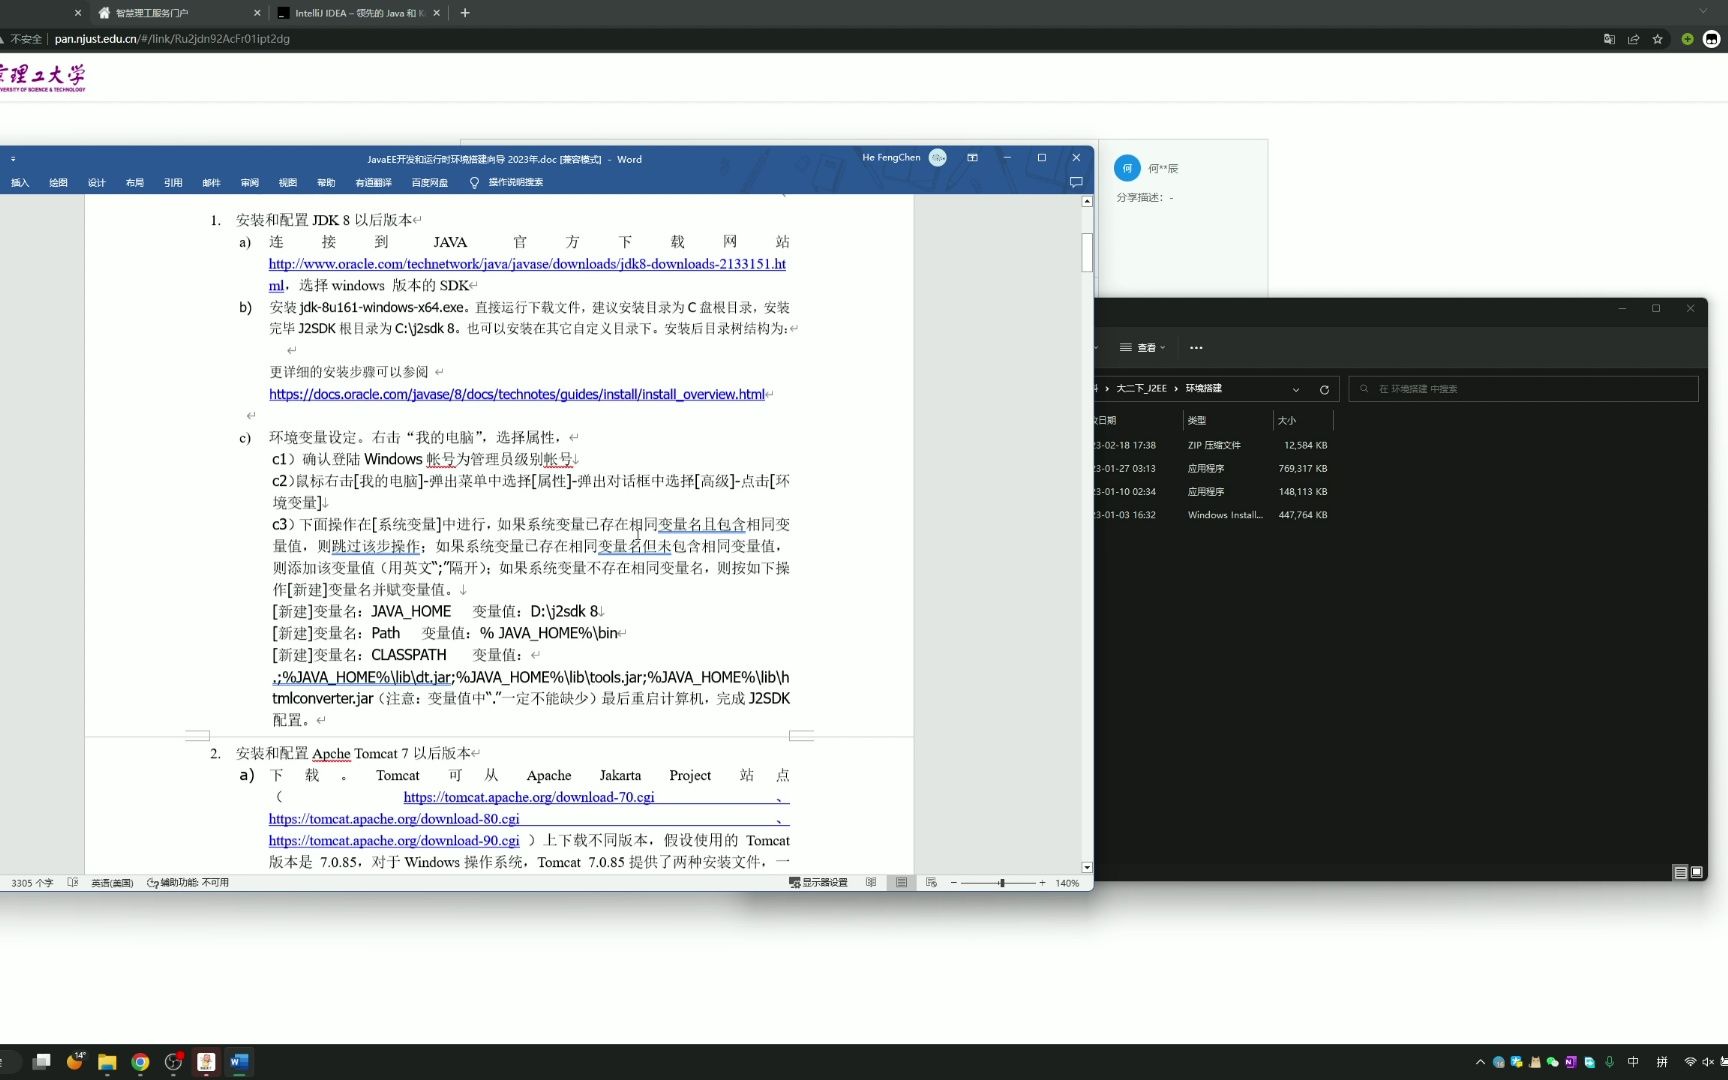Open the 百度网盘 ribbon tab
Image resolution: width=1728 pixels, height=1080 pixels.
[x=430, y=183]
